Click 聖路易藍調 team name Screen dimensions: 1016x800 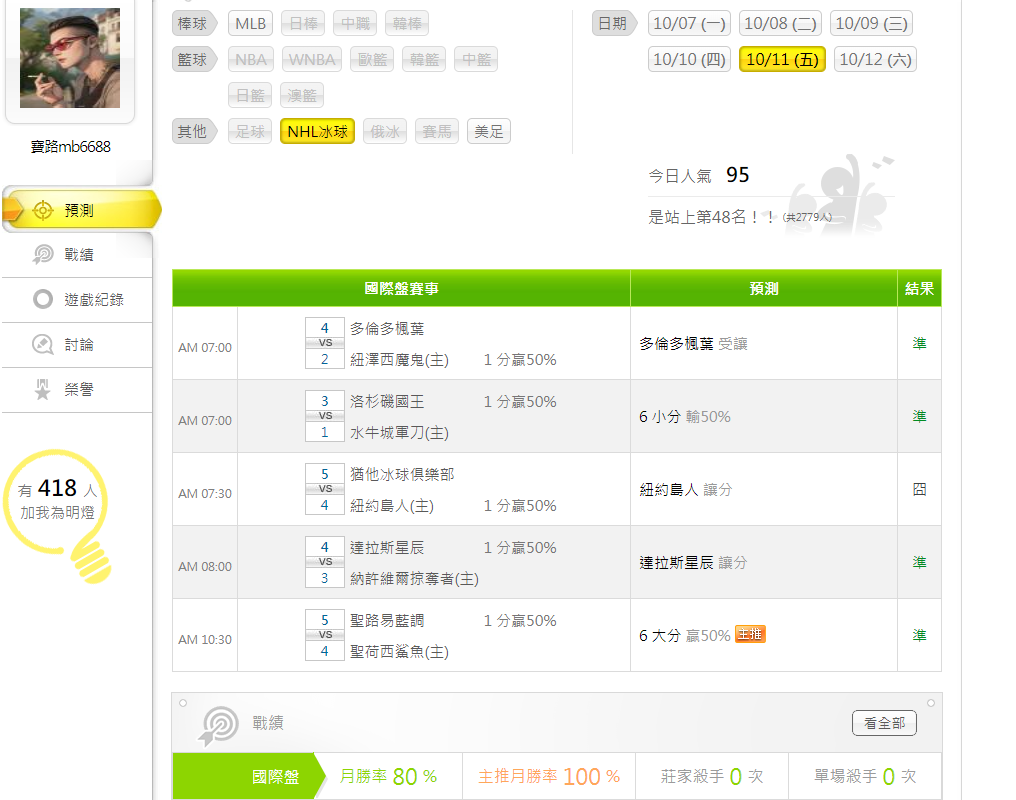coord(387,621)
